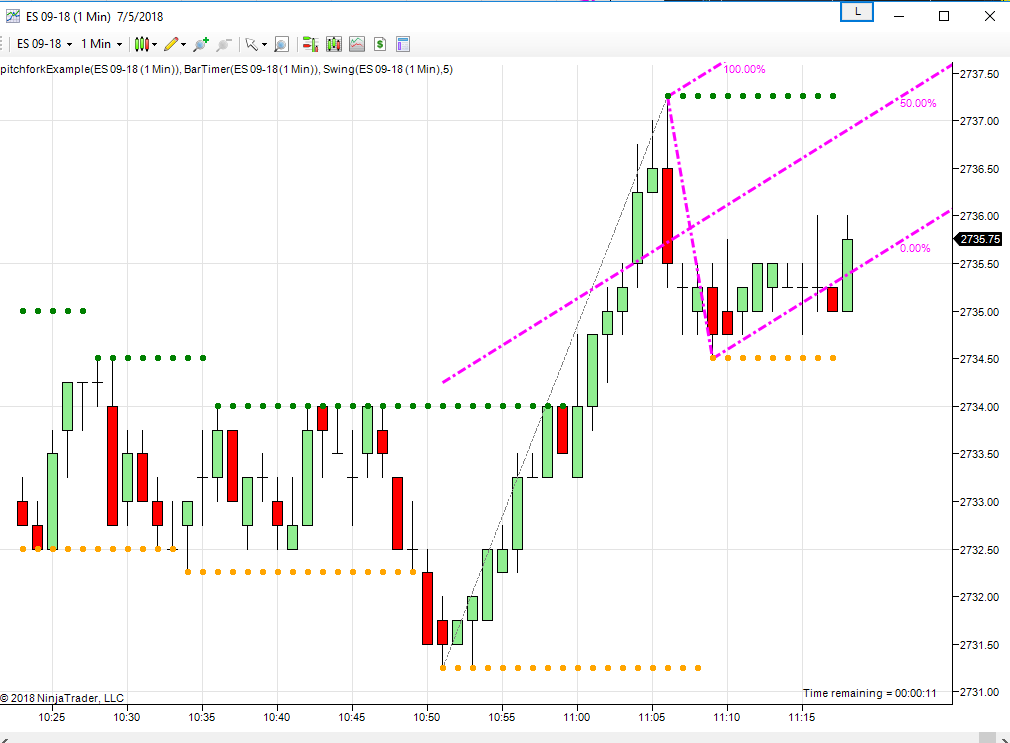This screenshot has height=743, width=1010.
Task: Select the drawing tools pencil icon
Action: pyautogui.click(x=171, y=44)
